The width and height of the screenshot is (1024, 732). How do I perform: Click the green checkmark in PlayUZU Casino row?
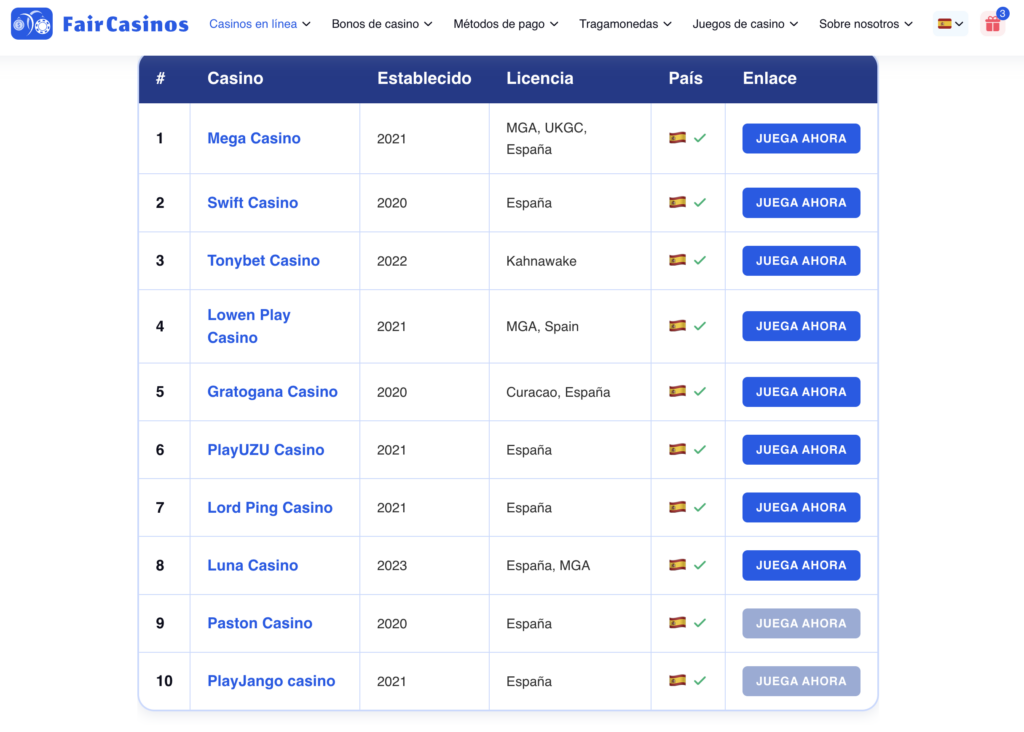pos(700,449)
